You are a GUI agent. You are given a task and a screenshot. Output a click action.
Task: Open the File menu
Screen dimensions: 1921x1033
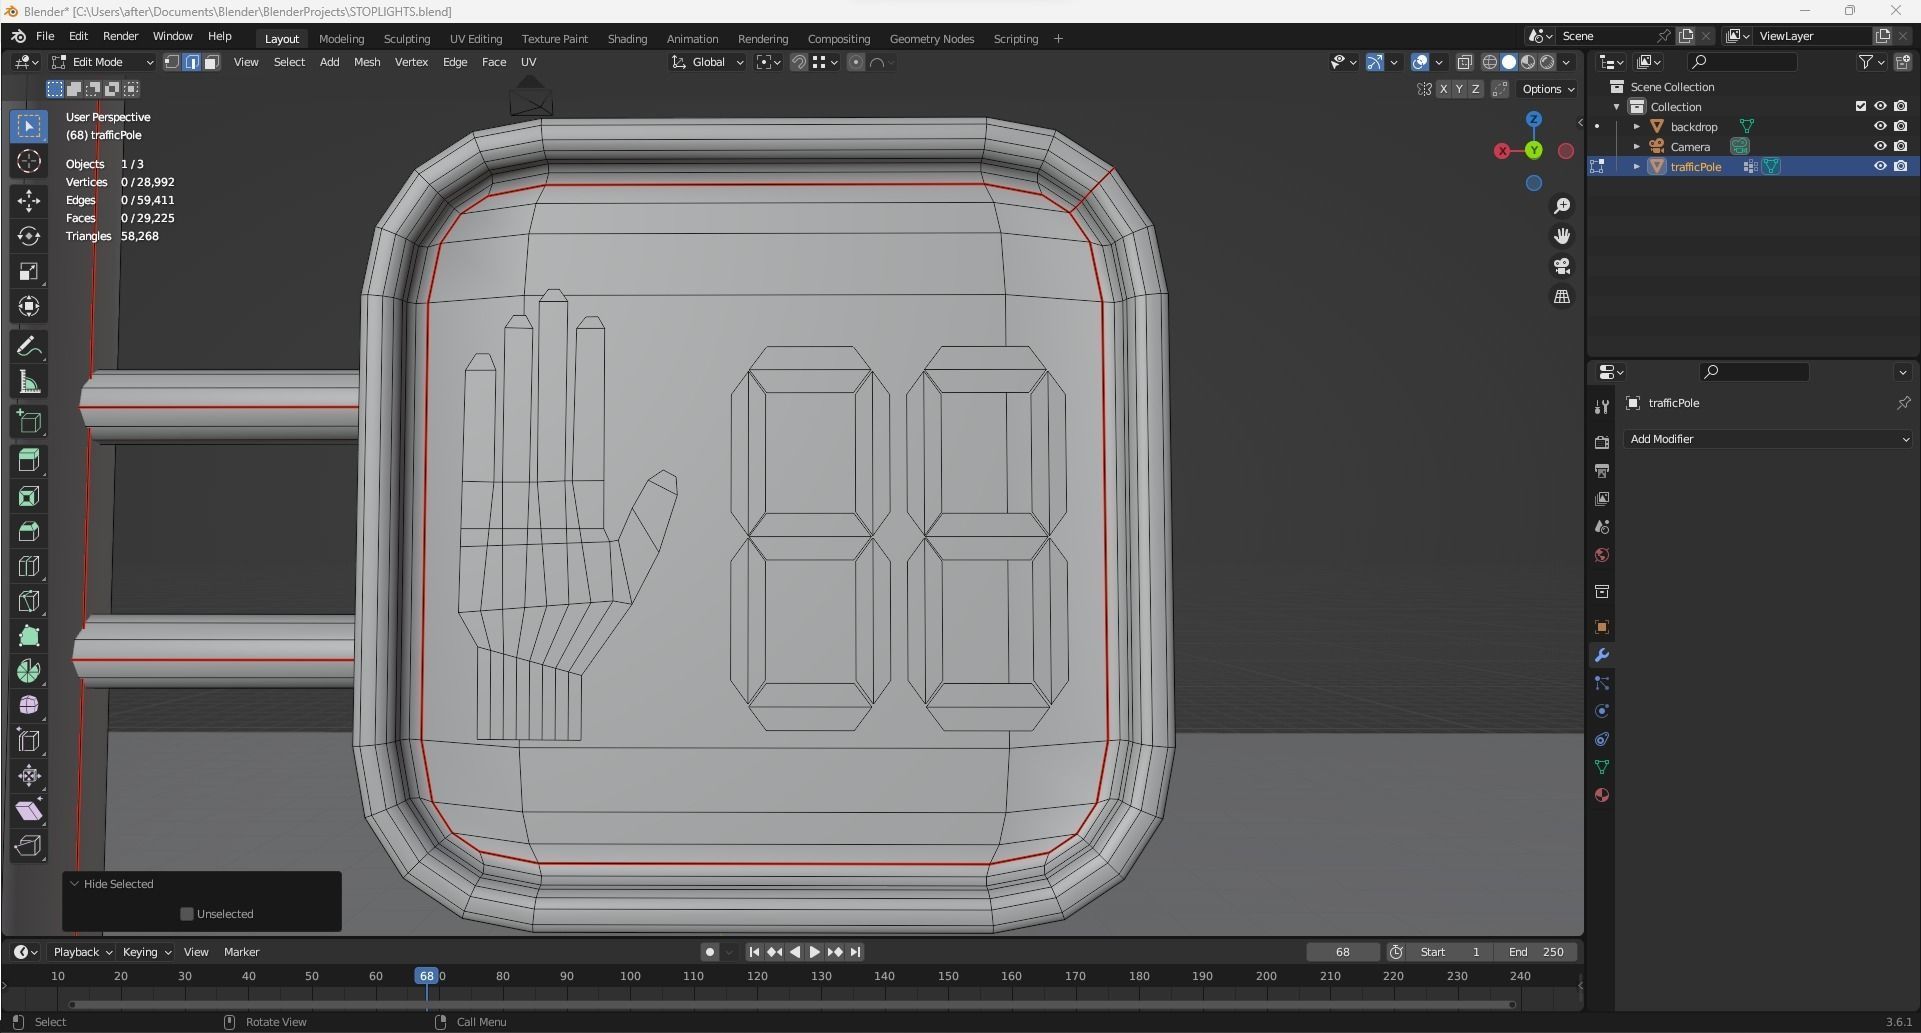(45, 36)
